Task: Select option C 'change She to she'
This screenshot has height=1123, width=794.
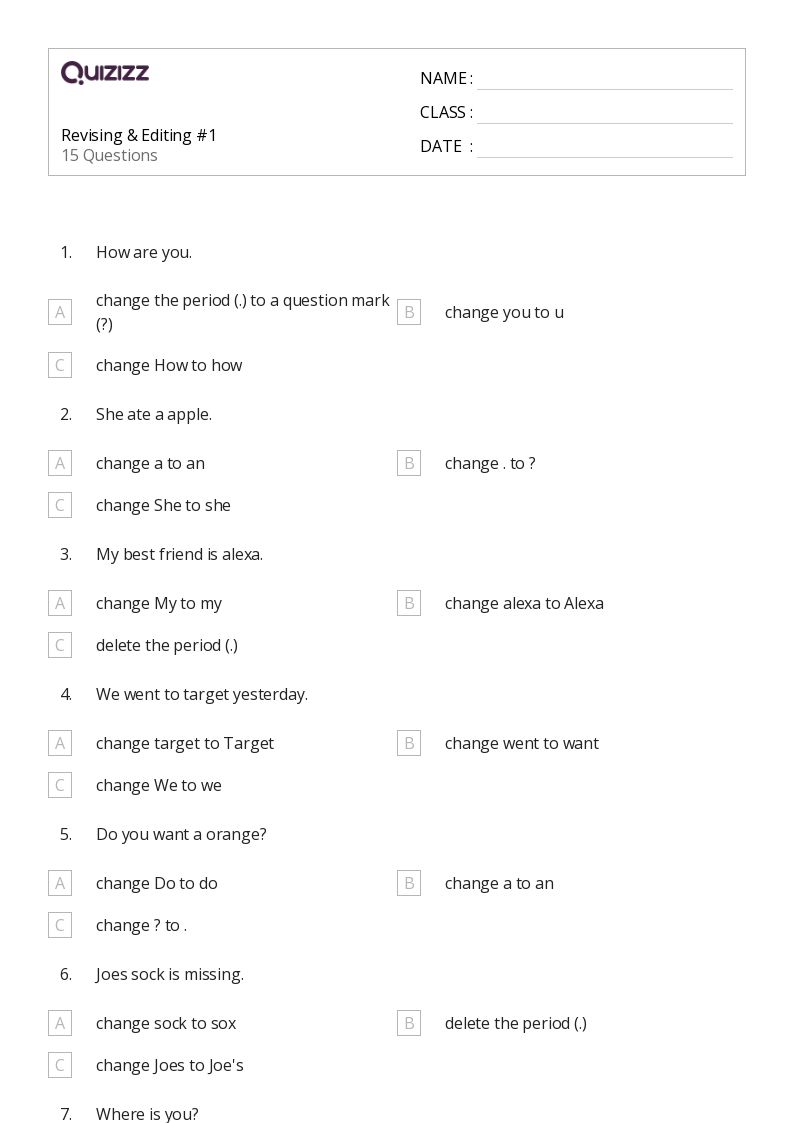Action: coord(60,505)
